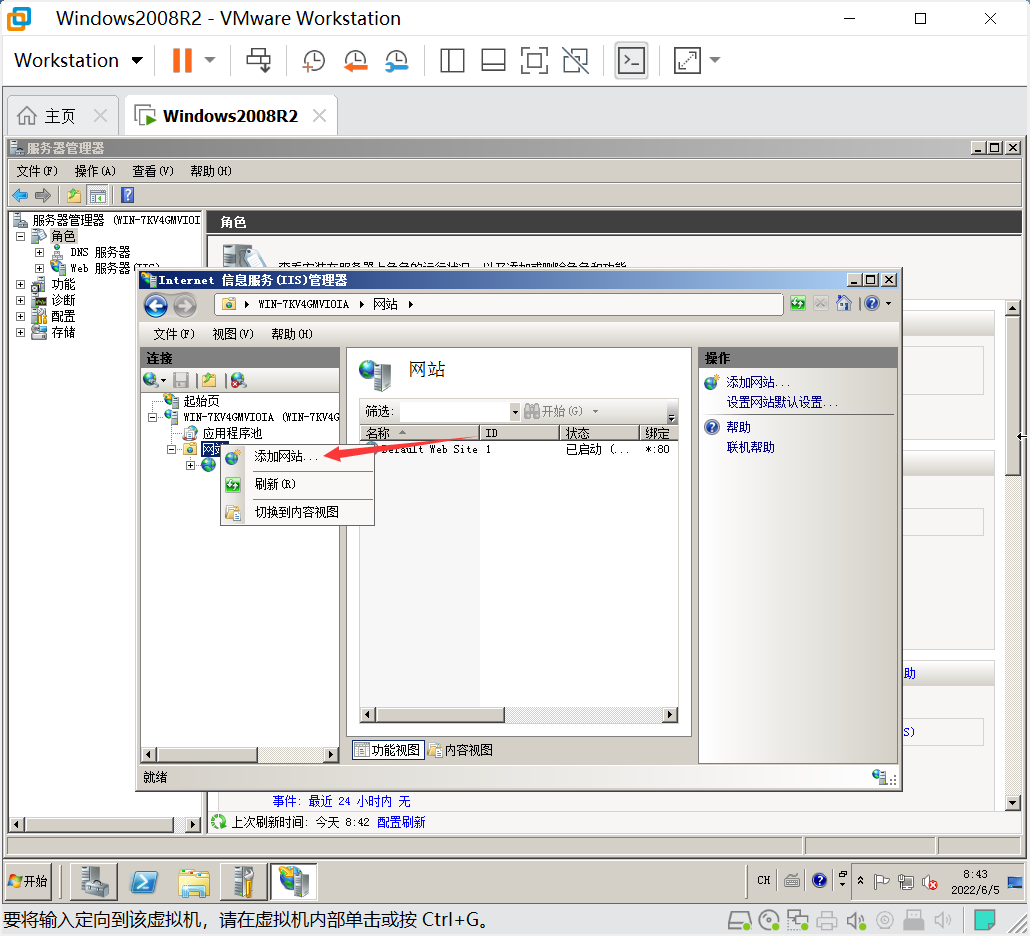Toggle the VMware library sidebar view icon
The width and height of the screenshot is (1030, 936).
[452, 60]
